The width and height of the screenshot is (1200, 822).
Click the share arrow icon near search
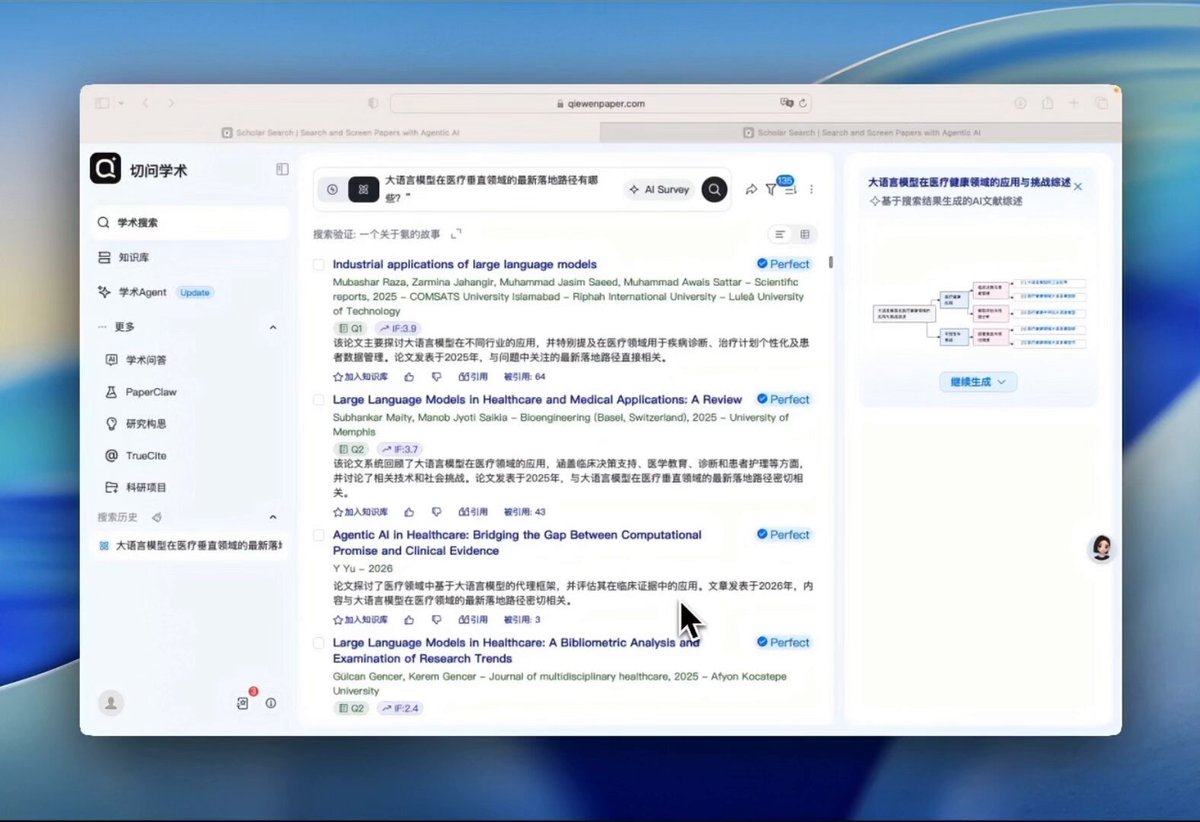tap(751, 189)
